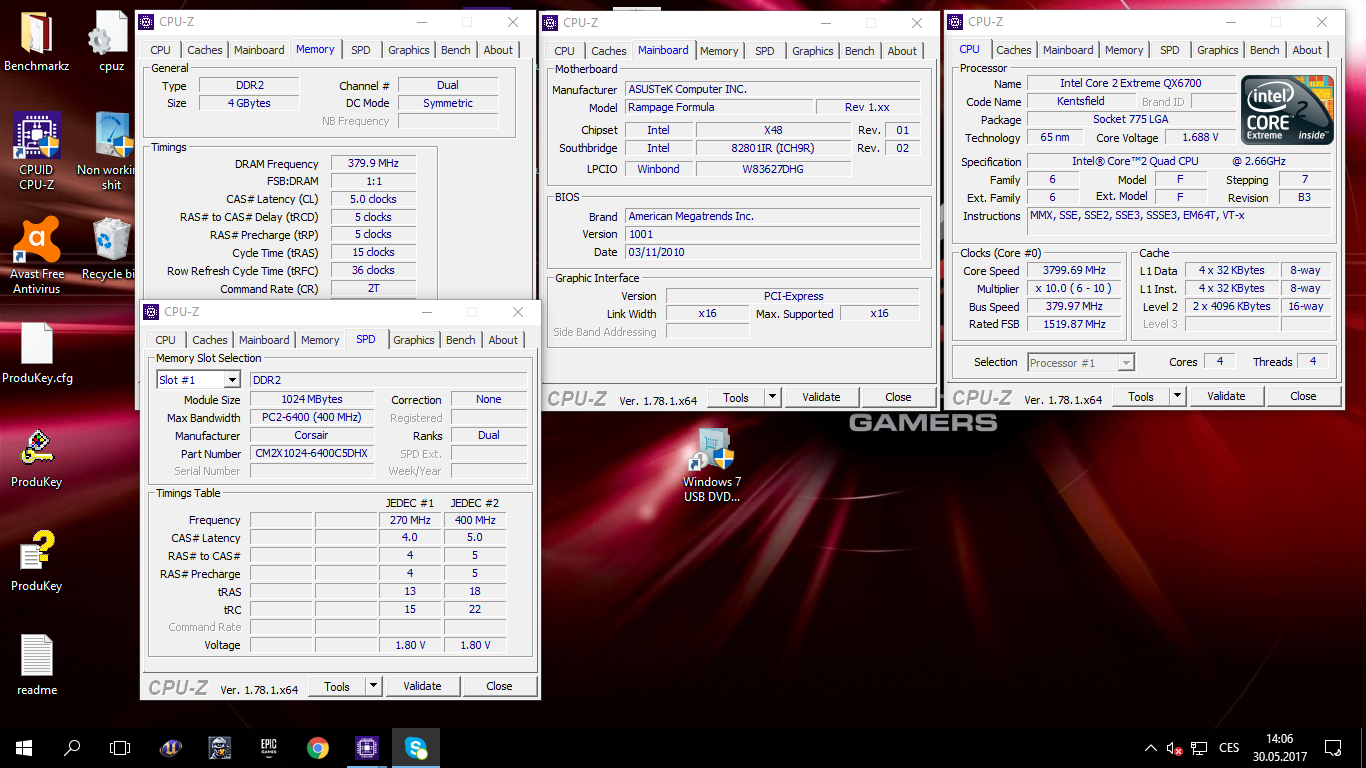Click the Rampage Formula model field
1366x768 pixels.
pos(719,107)
